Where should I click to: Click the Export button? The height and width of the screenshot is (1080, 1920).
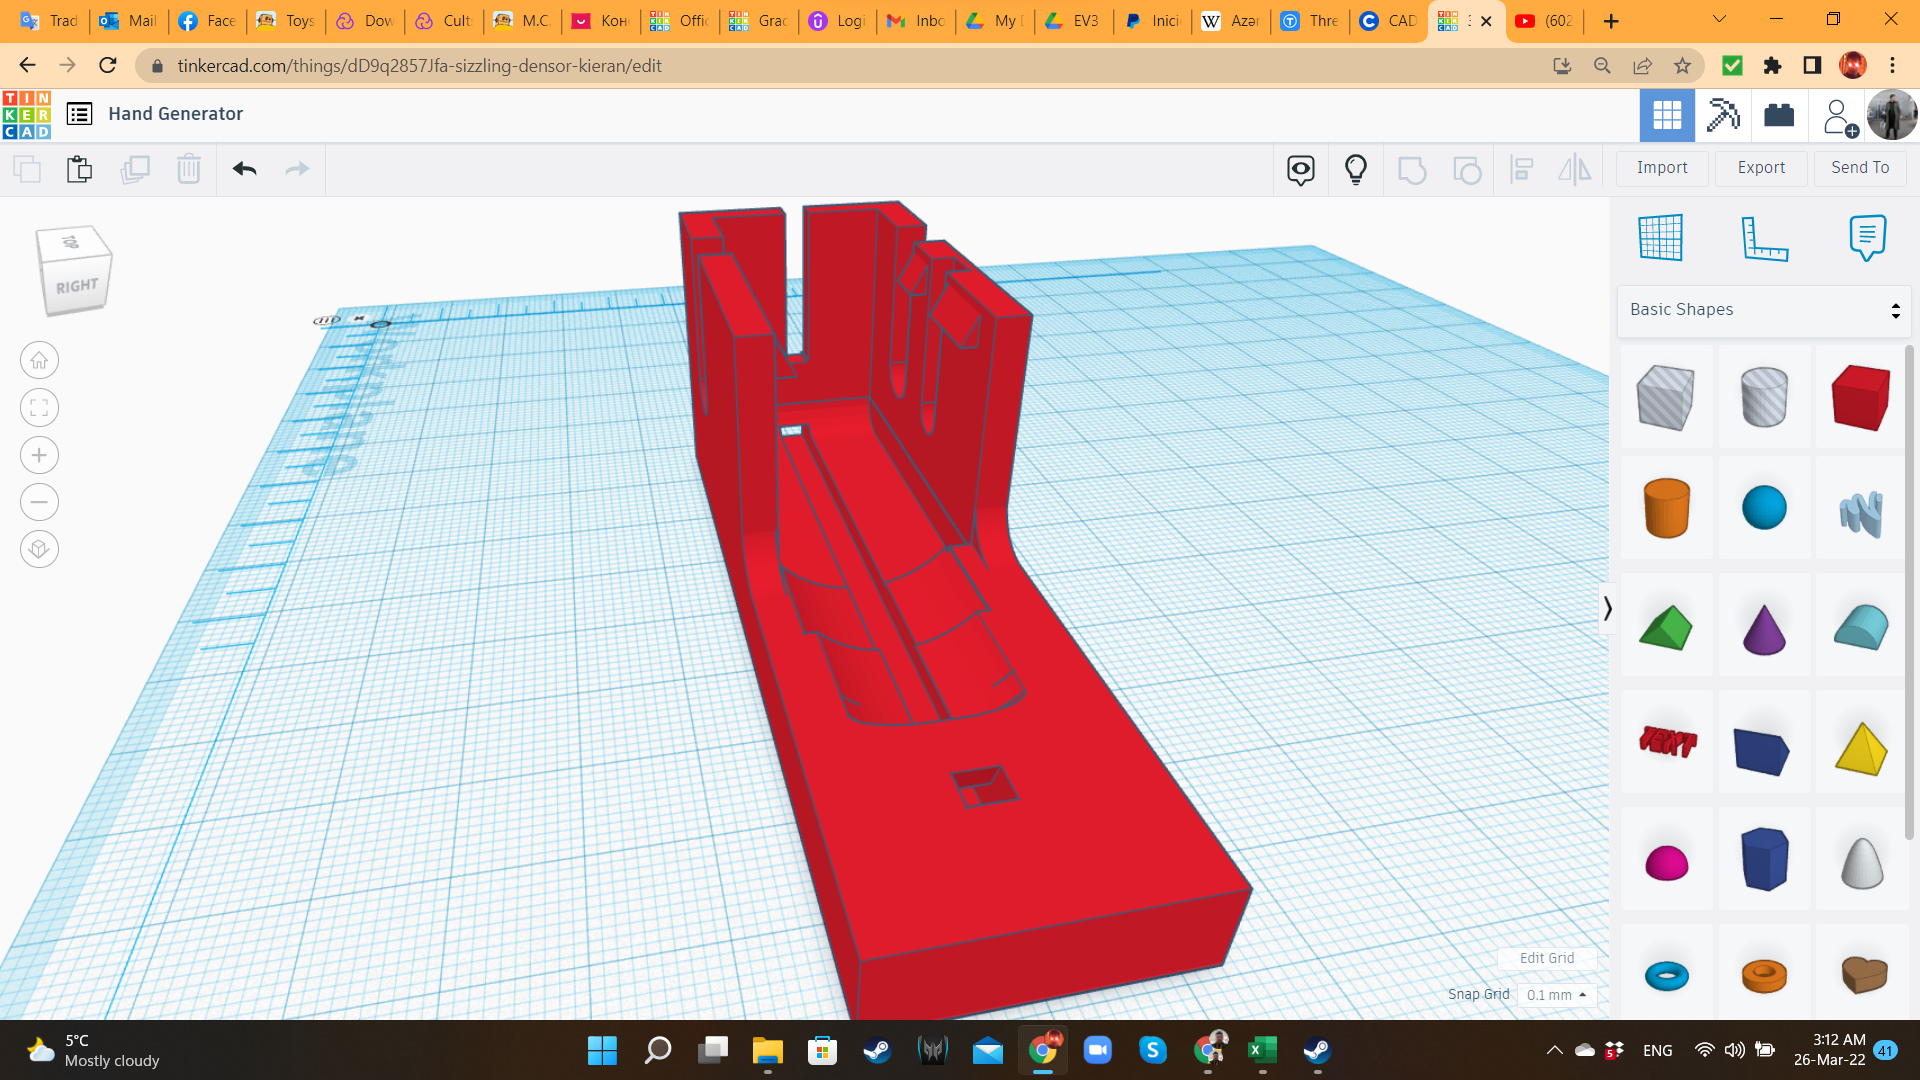click(1760, 168)
